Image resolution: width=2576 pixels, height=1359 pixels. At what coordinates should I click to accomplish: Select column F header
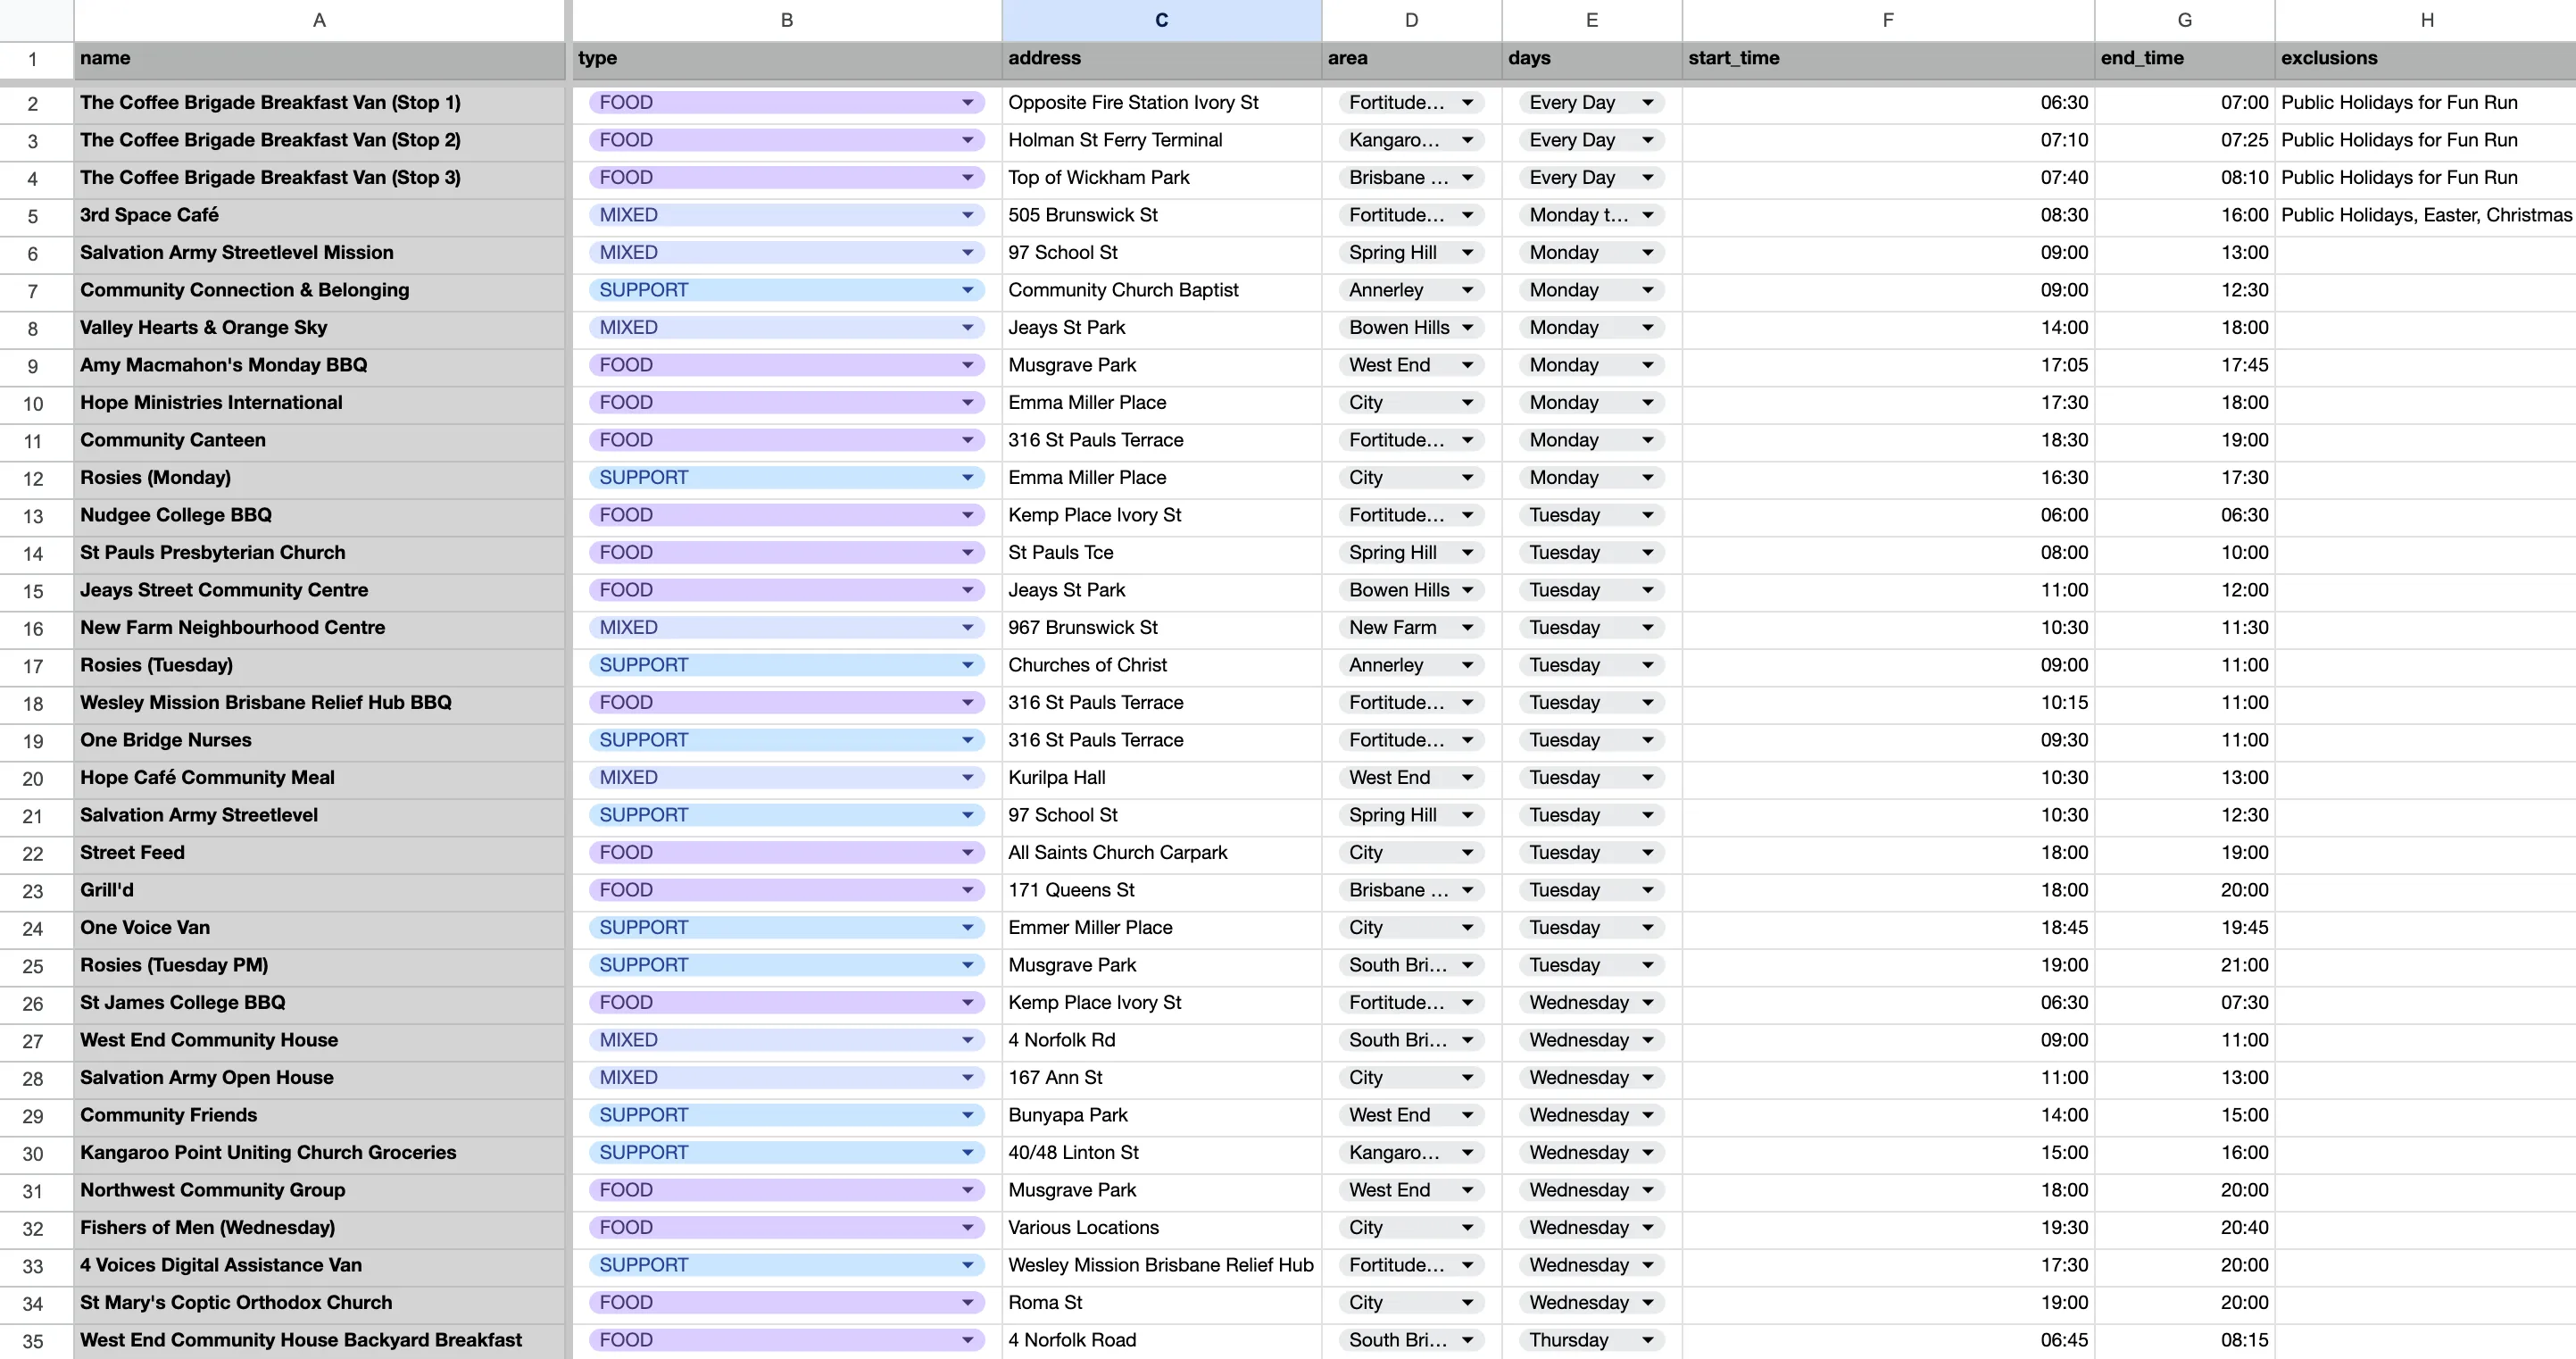(1887, 20)
